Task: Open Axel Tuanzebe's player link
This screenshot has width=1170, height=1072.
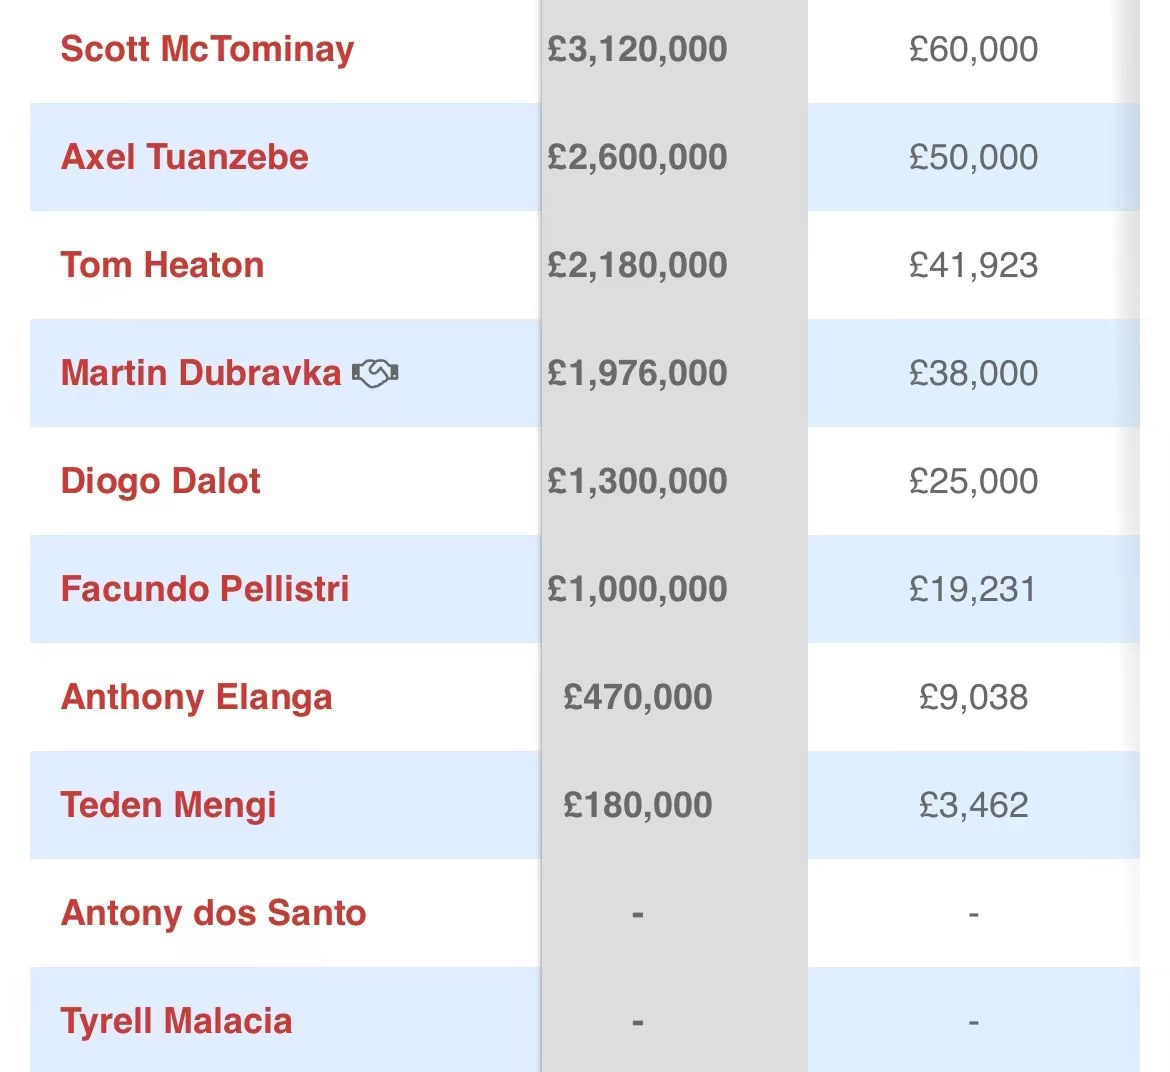Action: pyautogui.click(x=184, y=157)
